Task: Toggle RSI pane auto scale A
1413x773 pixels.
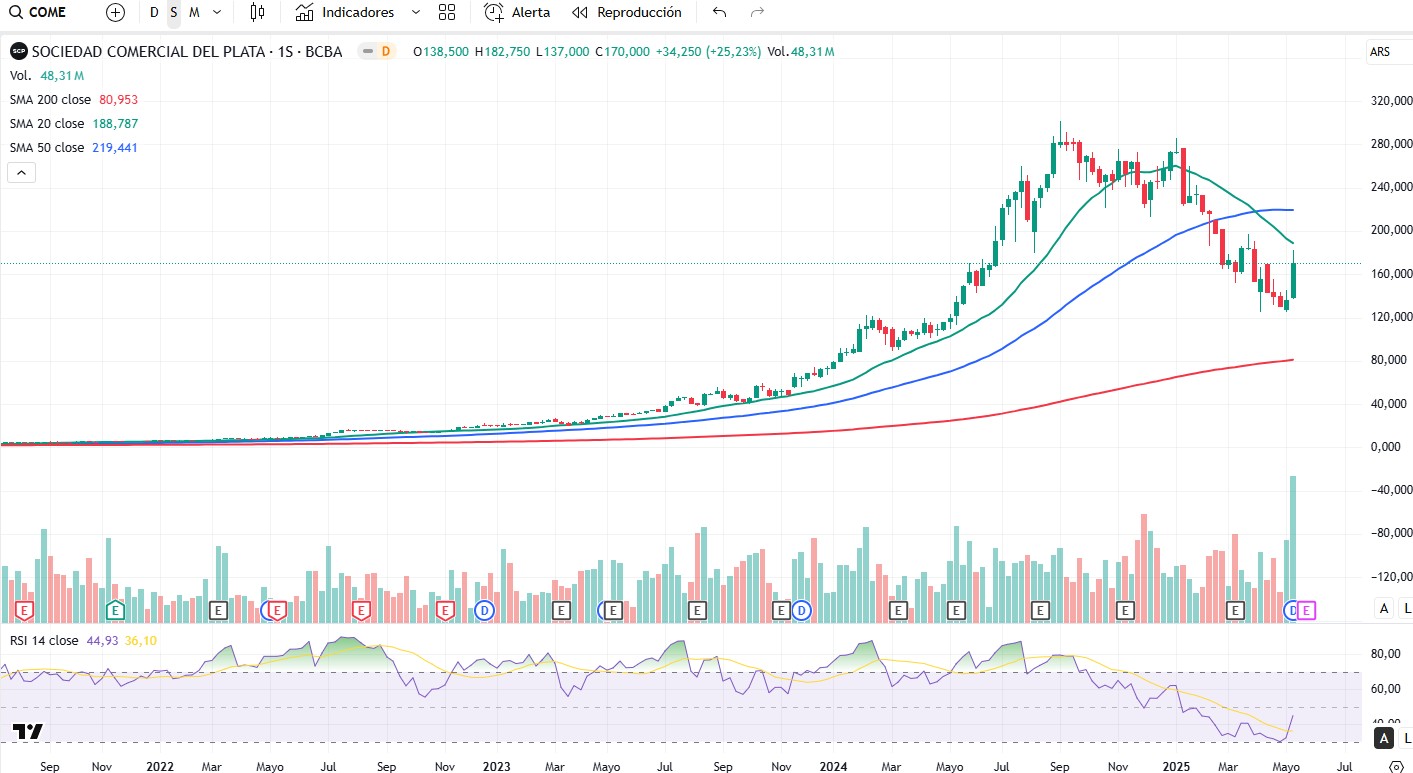Action: [x=1384, y=739]
